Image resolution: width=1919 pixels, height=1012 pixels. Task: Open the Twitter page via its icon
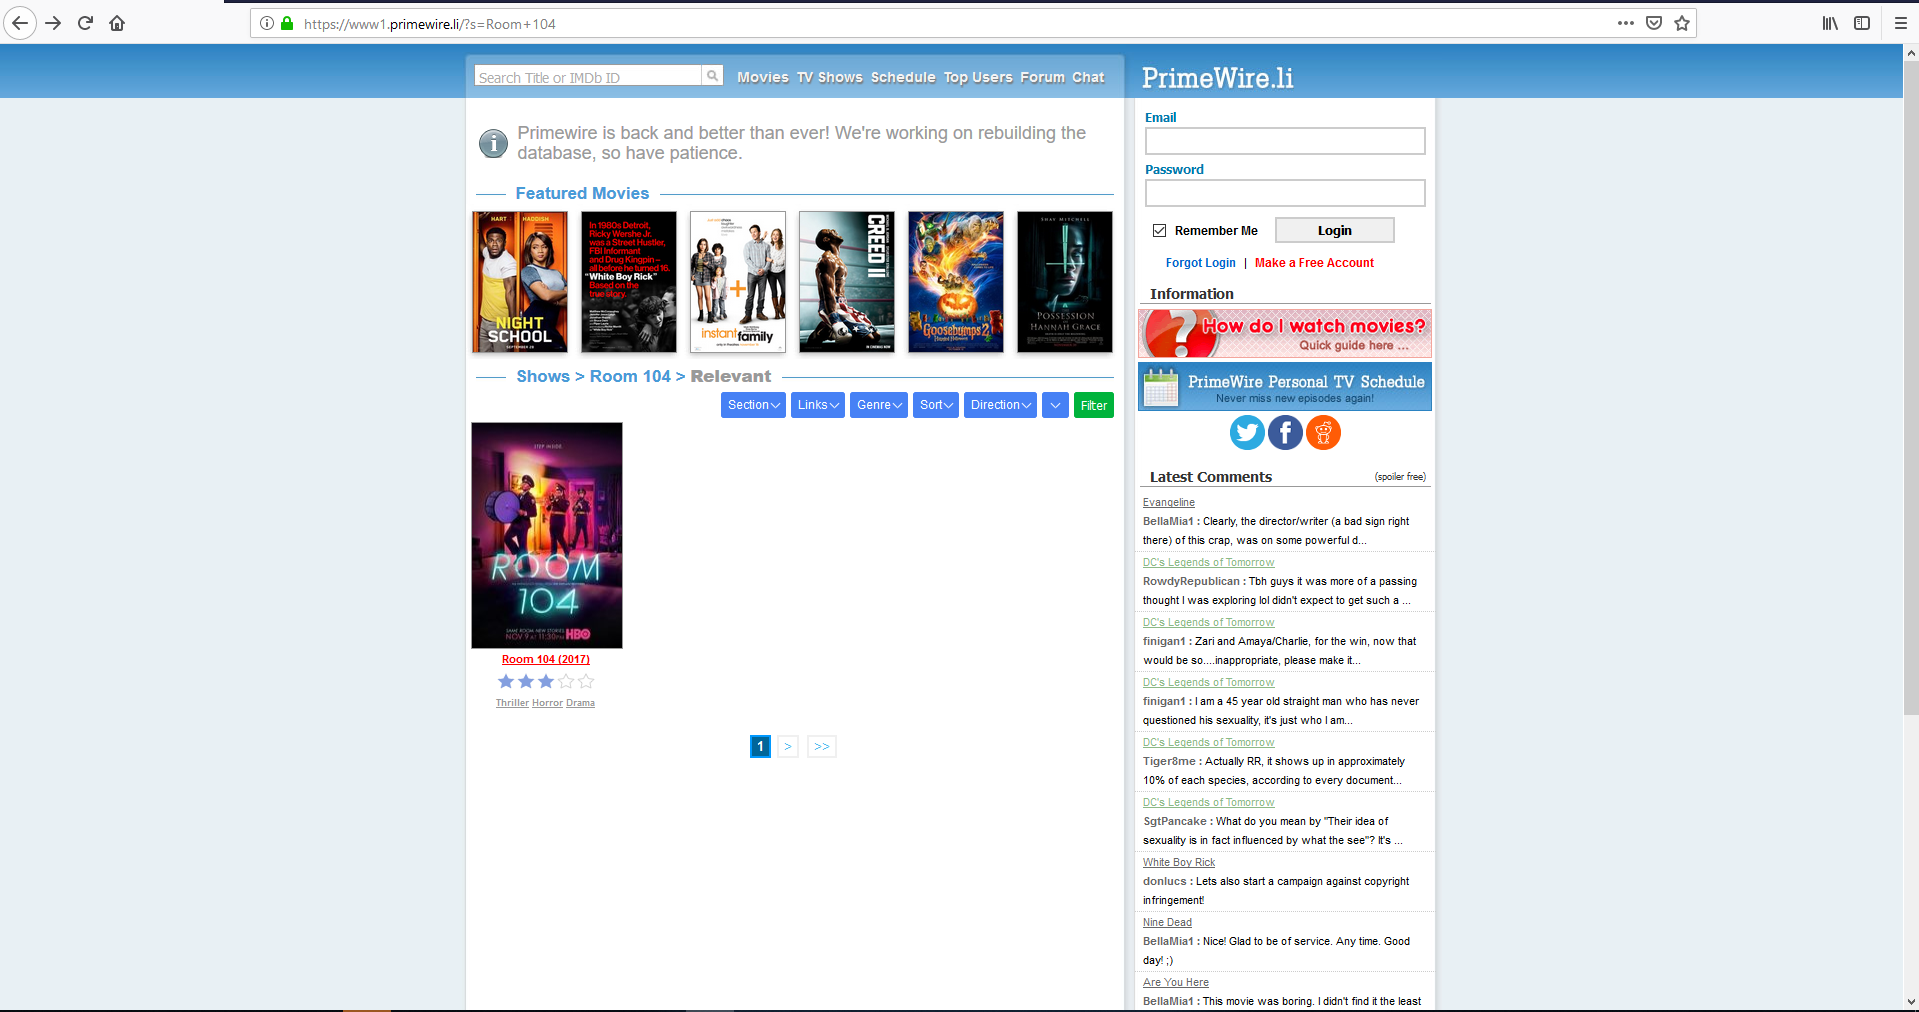1246,432
